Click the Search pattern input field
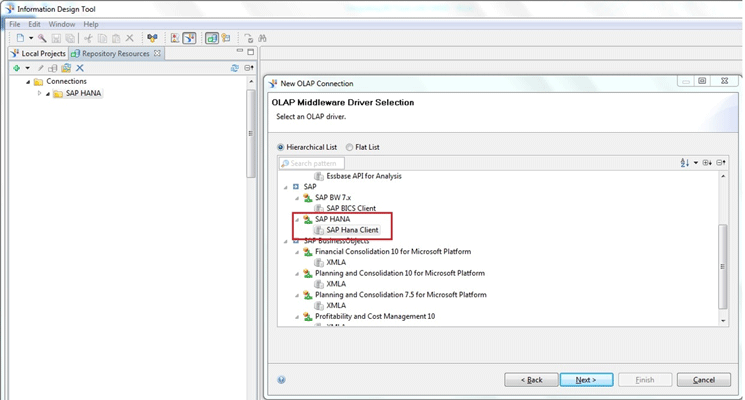The height and width of the screenshot is (400, 745). [x=312, y=163]
